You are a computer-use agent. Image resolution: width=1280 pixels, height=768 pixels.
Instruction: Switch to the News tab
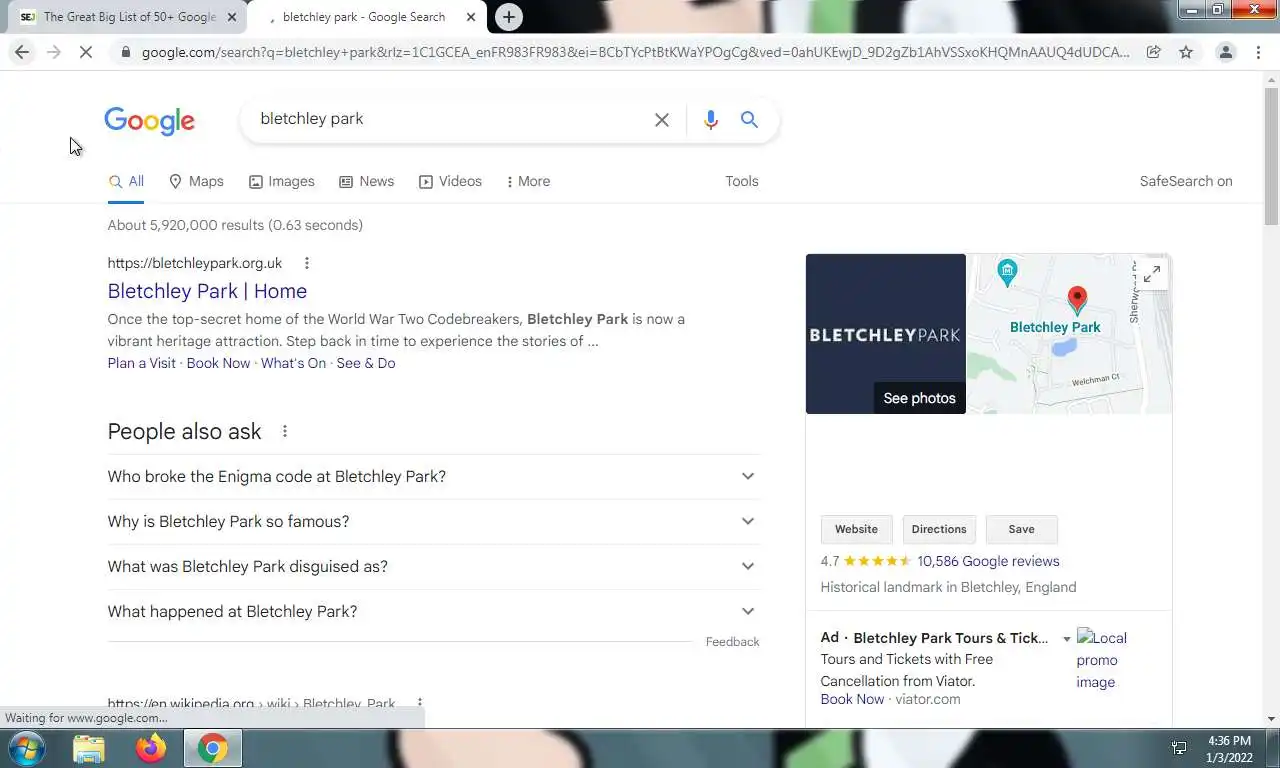click(367, 182)
